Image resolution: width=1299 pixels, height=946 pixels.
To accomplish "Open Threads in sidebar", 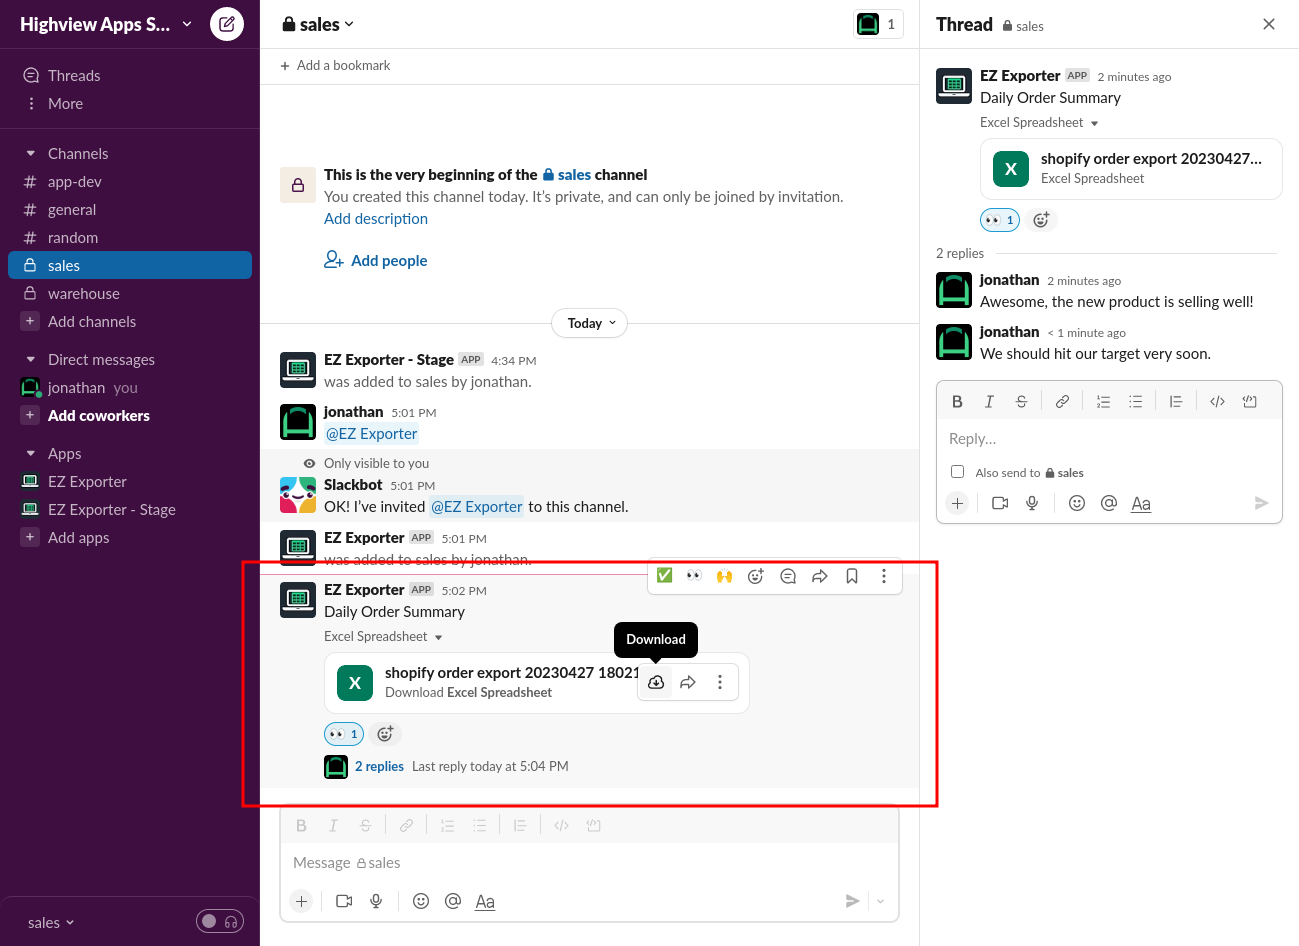I will (130, 76).
